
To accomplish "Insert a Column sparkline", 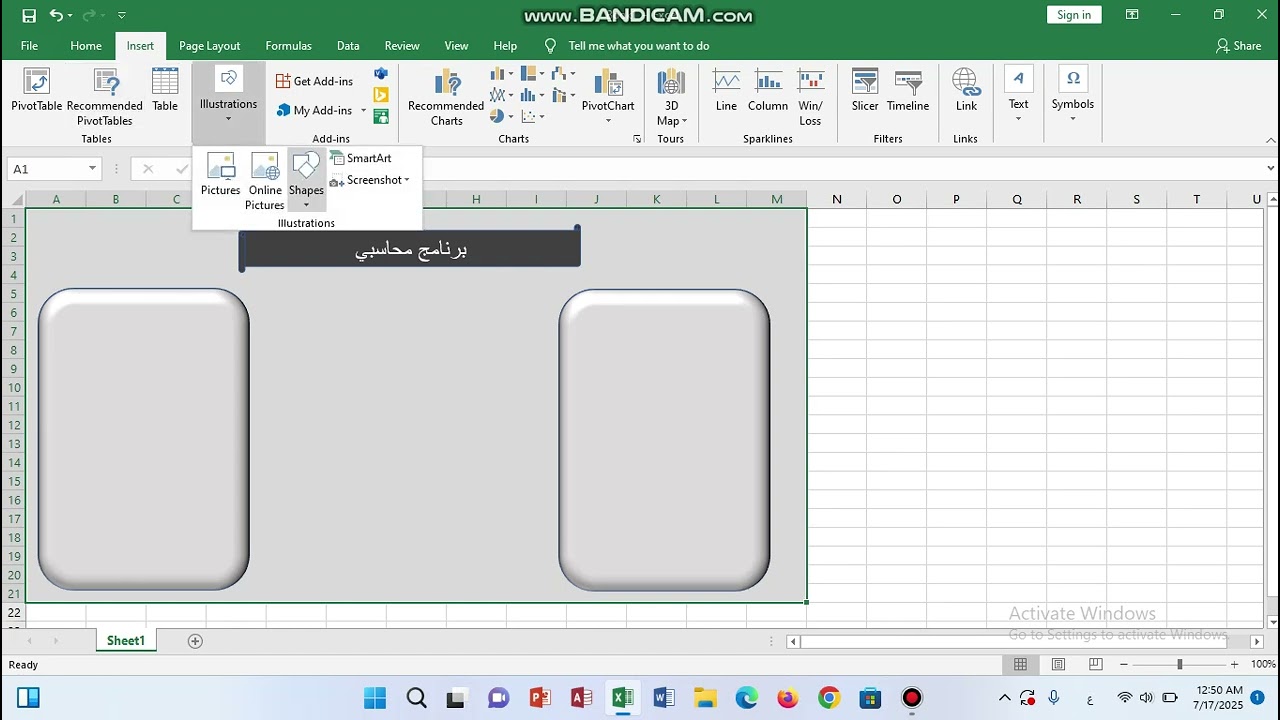I will [768, 91].
